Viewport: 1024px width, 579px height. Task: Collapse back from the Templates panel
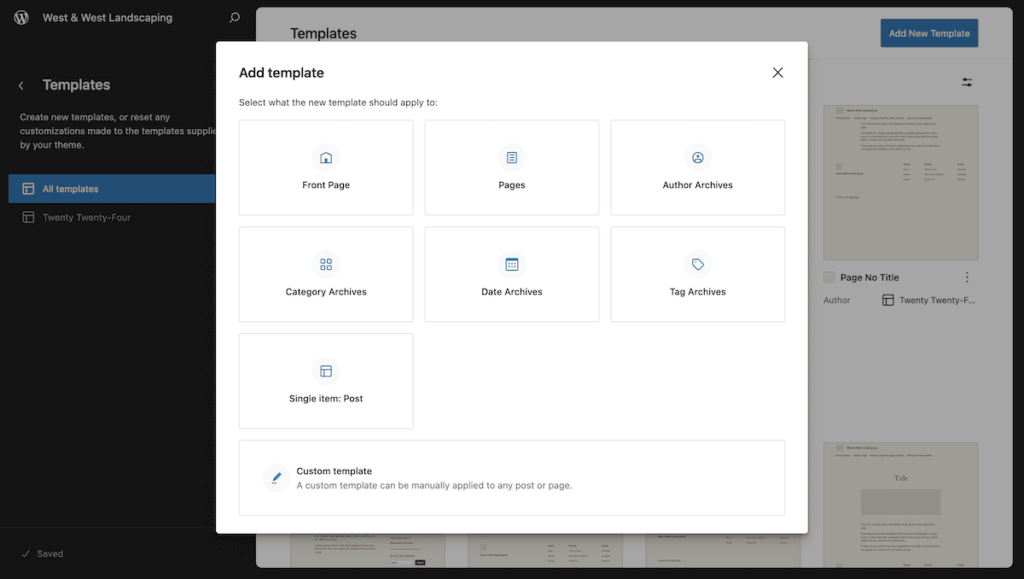(x=22, y=85)
